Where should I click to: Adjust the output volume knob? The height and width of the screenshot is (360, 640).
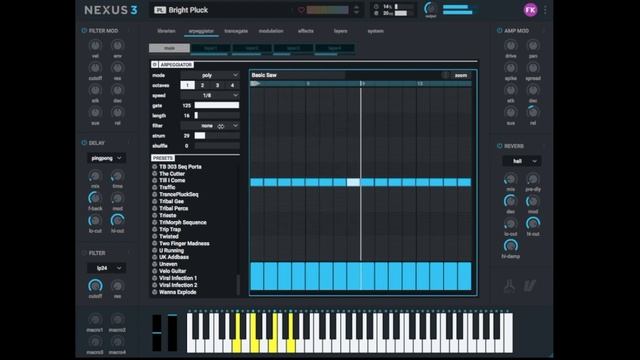430,8
